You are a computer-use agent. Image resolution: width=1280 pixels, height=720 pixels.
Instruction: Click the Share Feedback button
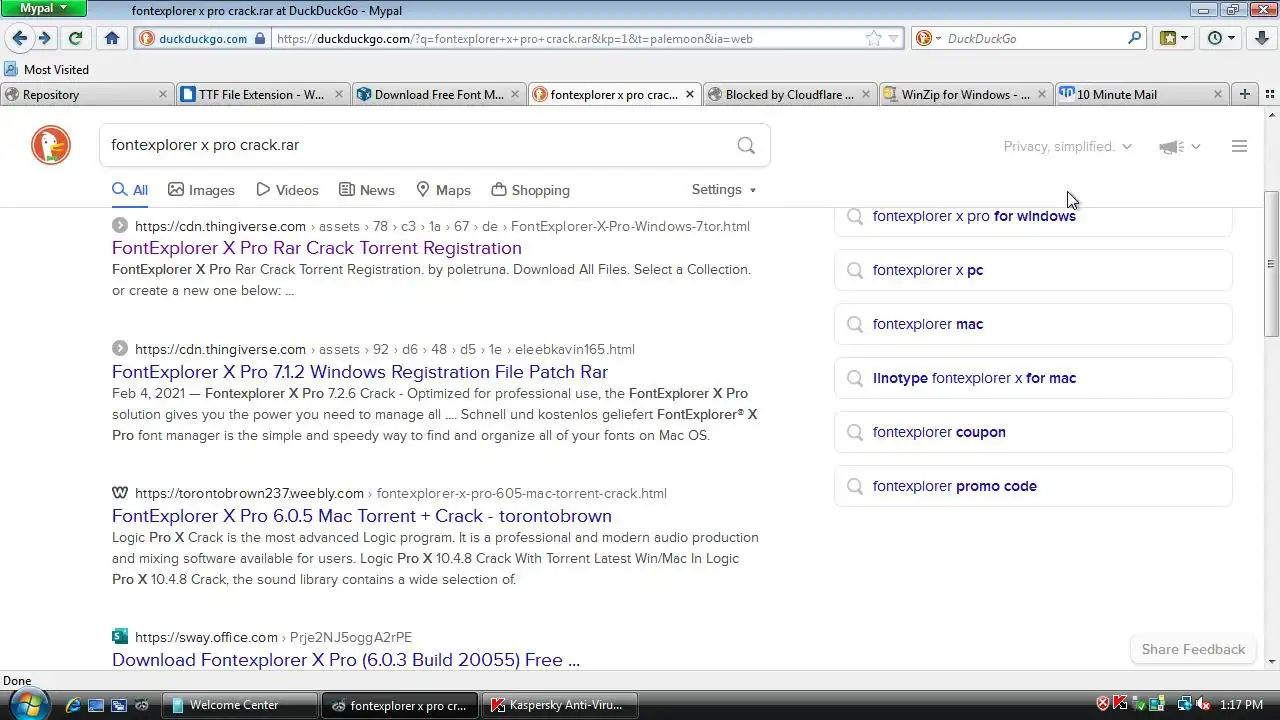(x=1193, y=649)
